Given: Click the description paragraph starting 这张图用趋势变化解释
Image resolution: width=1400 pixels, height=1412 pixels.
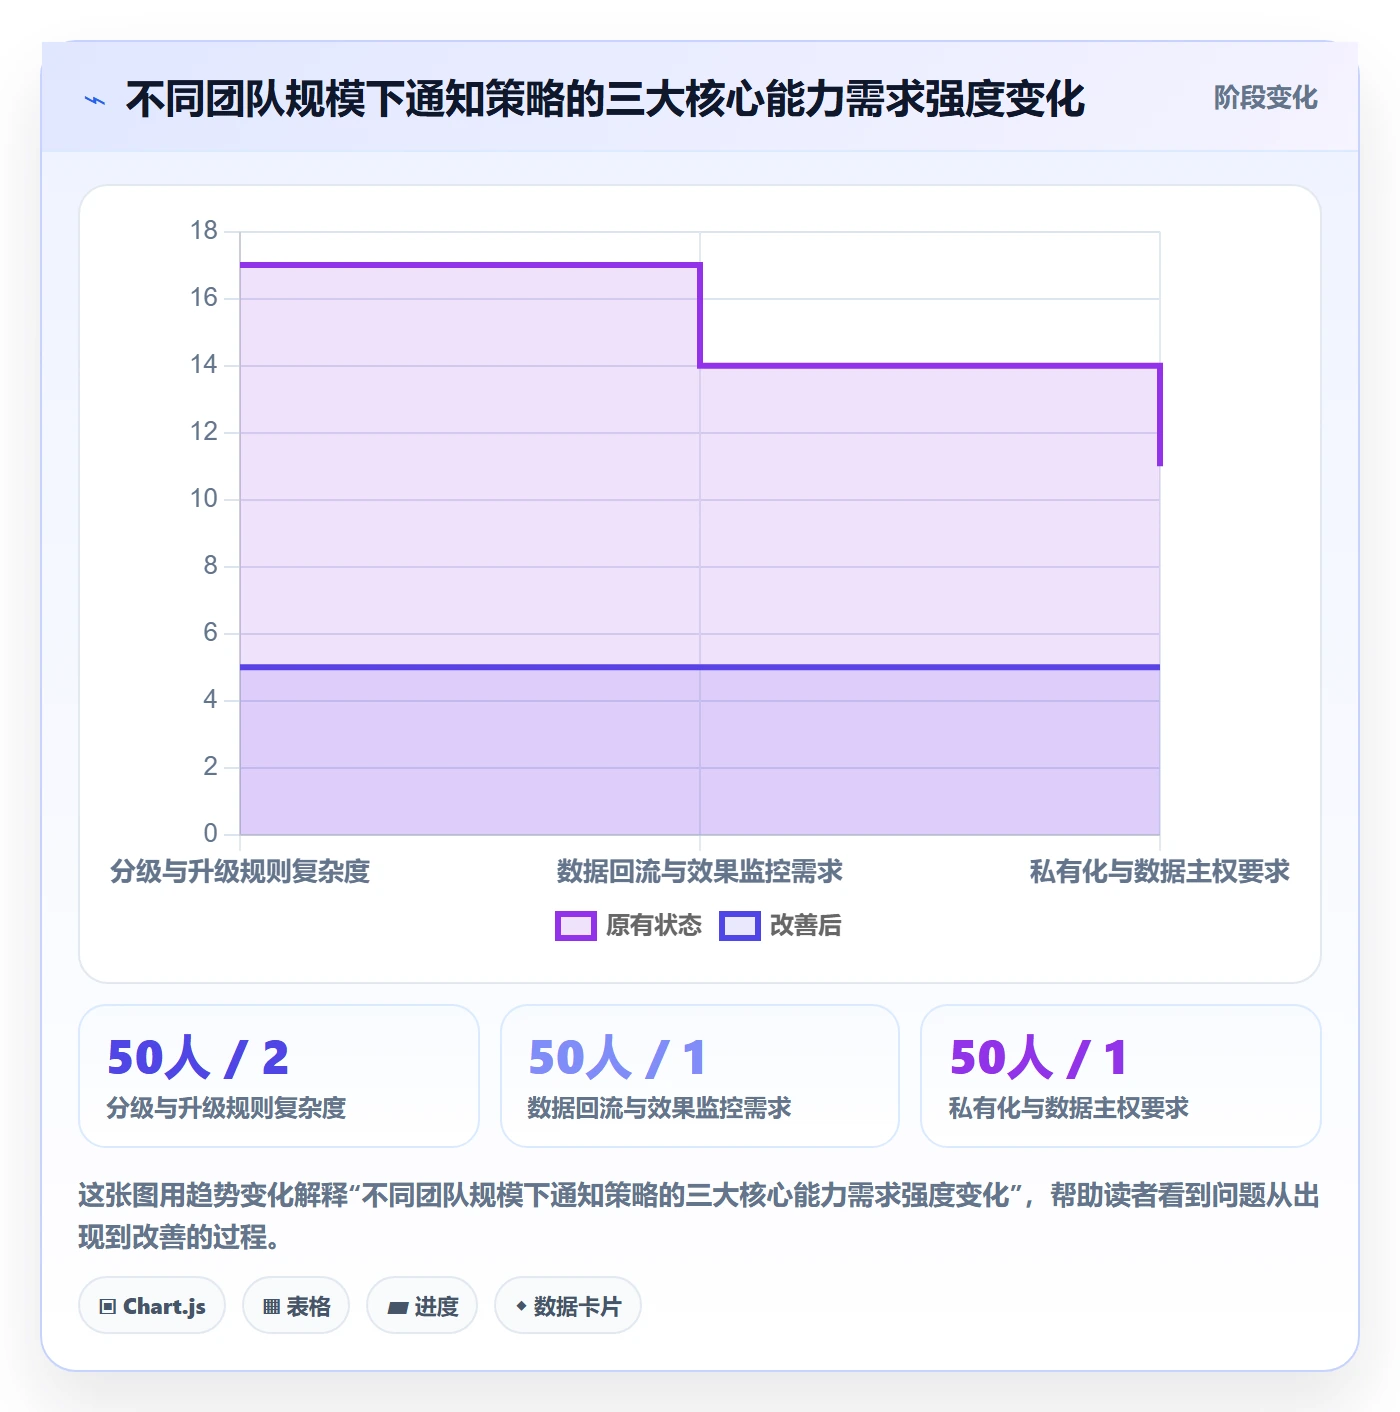Looking at the screenshot, I should (x=700, y=1216).
